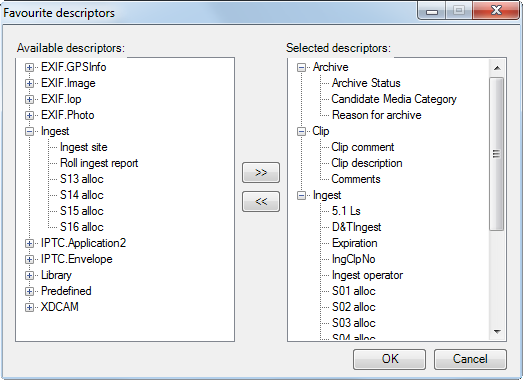The image size is (523, 380).
Task: Select 'Reason for archive' descriptor
Action: 377,115
